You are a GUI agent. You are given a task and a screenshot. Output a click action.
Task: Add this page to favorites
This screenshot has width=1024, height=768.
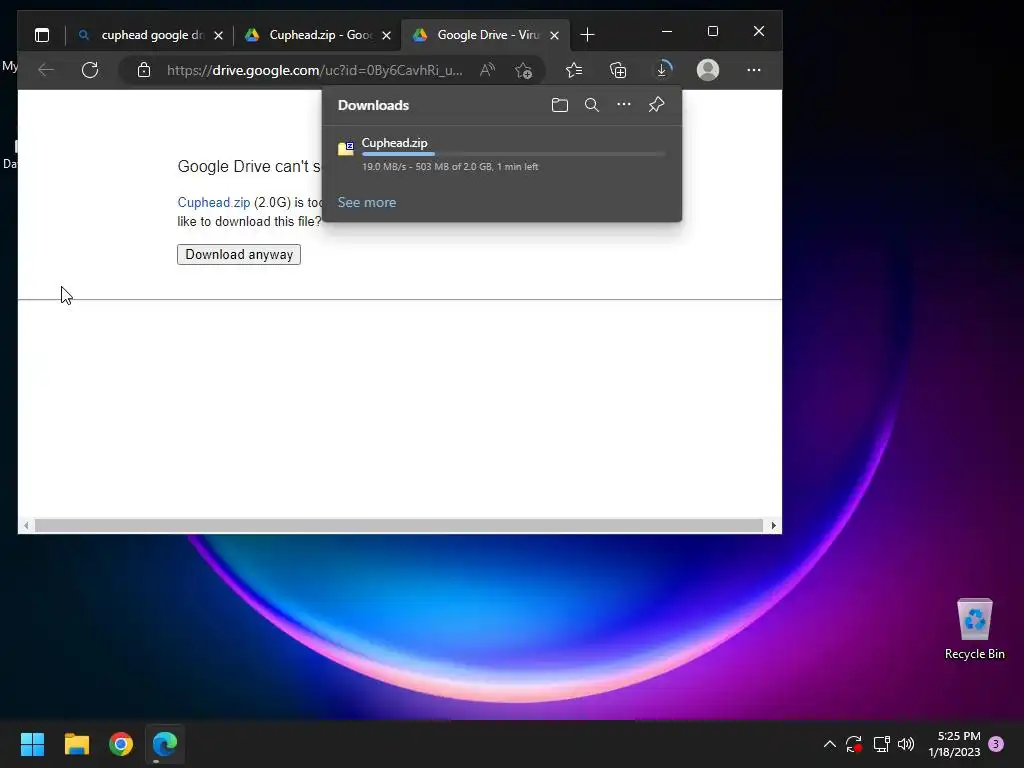click(523, 70)
